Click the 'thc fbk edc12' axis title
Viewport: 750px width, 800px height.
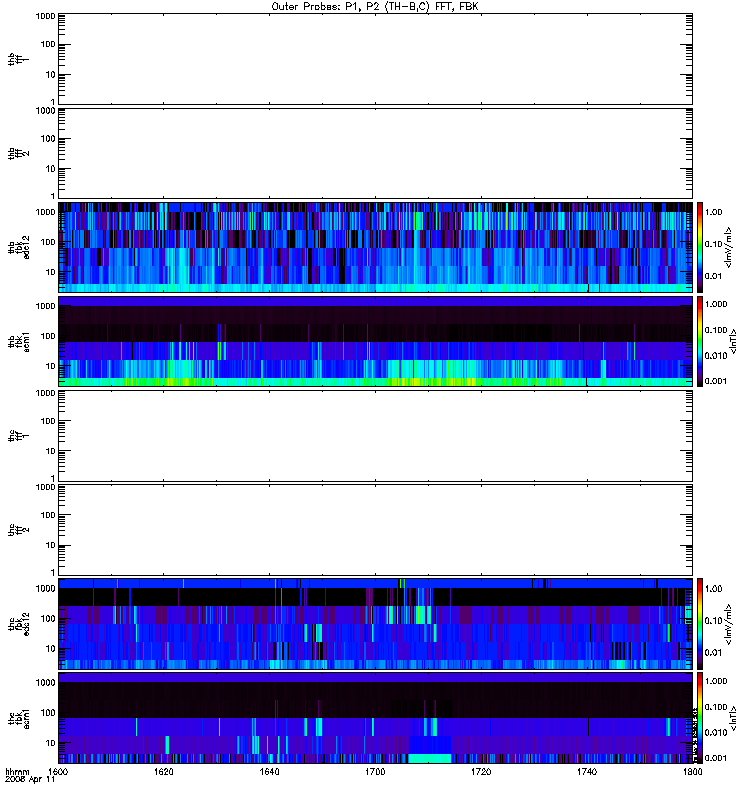18,624
